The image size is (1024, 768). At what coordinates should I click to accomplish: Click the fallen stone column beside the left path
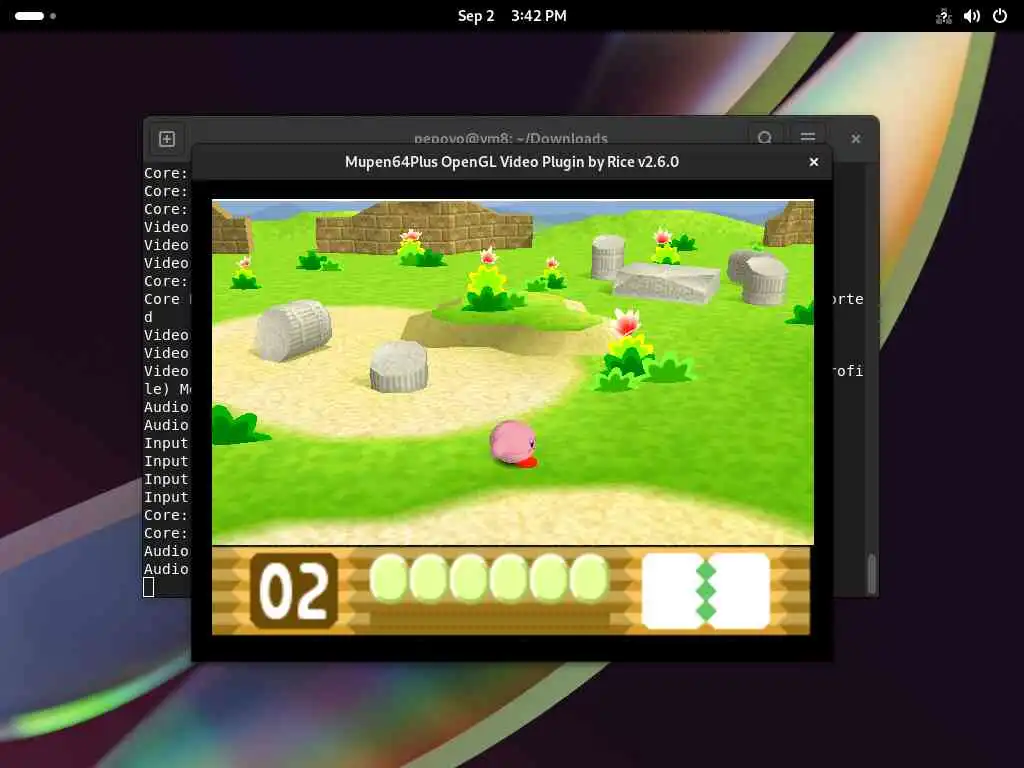click(293, 330)
